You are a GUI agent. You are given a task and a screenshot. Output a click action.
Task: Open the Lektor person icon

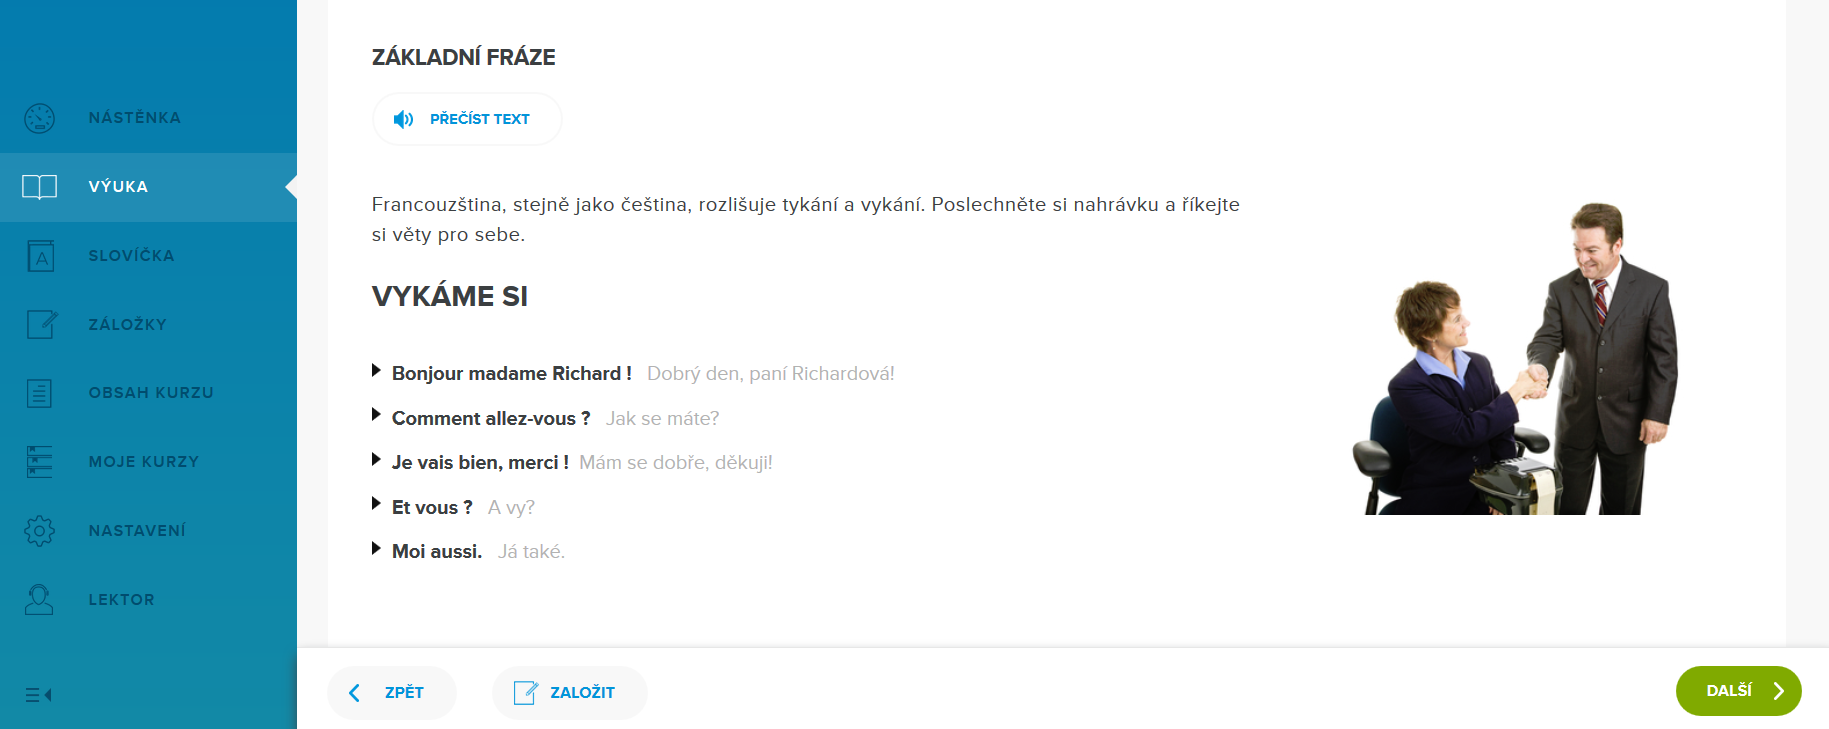(40, 599)
